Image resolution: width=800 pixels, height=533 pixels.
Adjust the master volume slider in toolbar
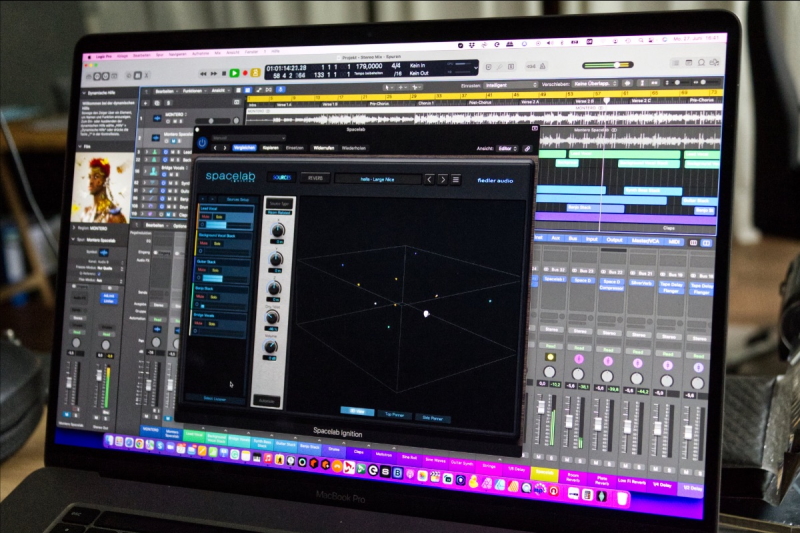coord(607,65)
